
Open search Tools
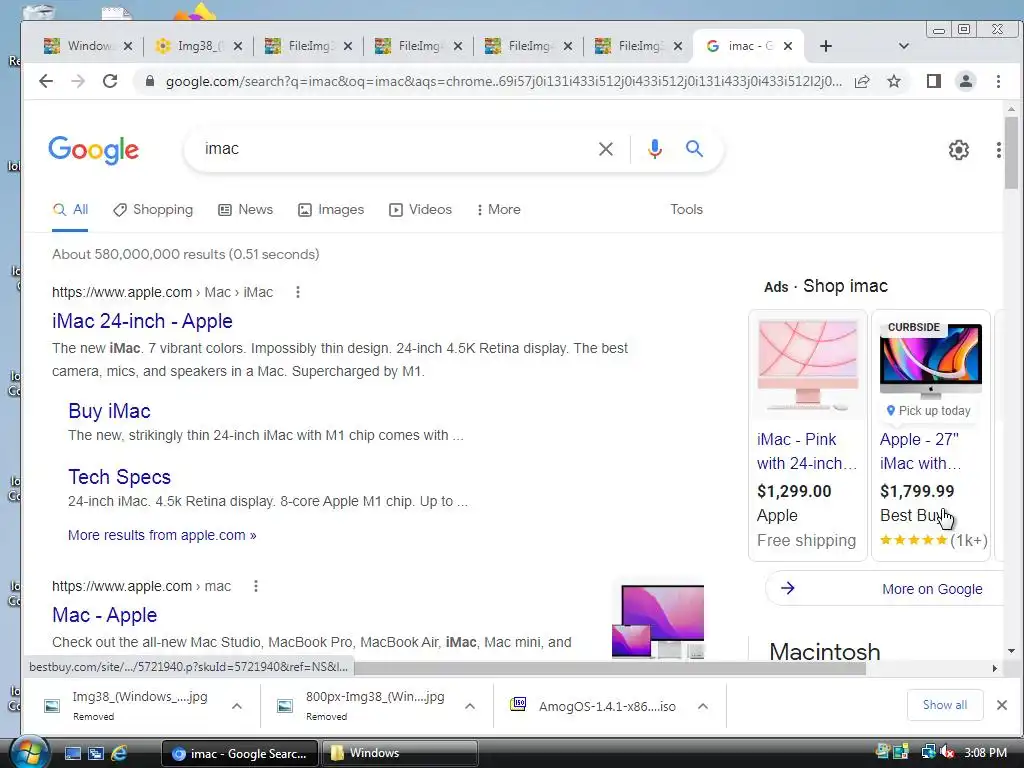[x=686, y=210]
